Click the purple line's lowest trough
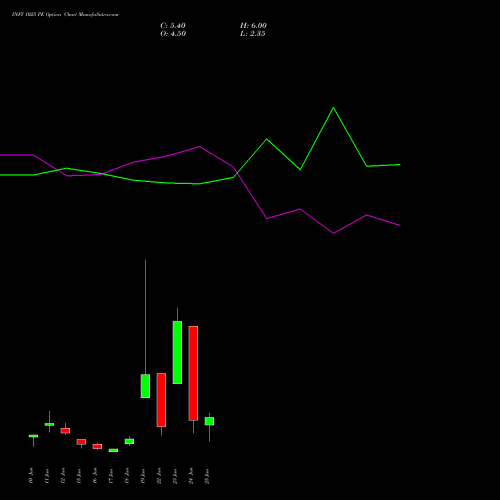Viewport: 500px width, 500px height. [x=333, y=233]
